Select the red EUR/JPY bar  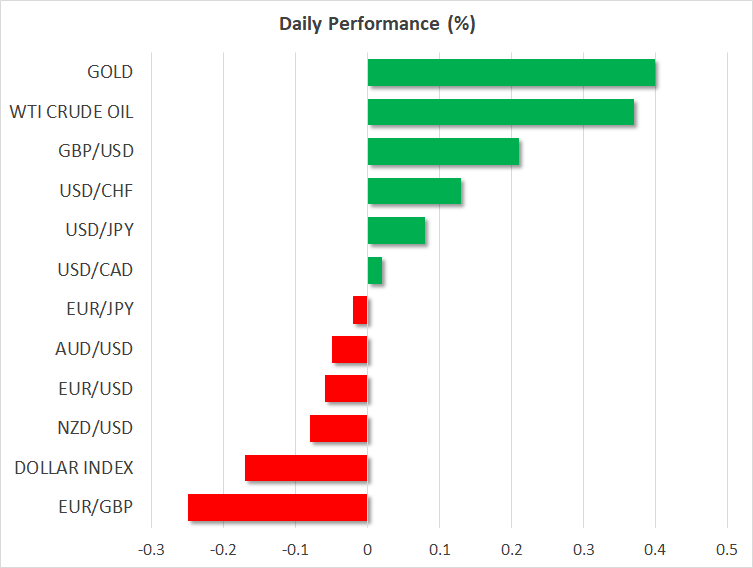click(361, 310)
